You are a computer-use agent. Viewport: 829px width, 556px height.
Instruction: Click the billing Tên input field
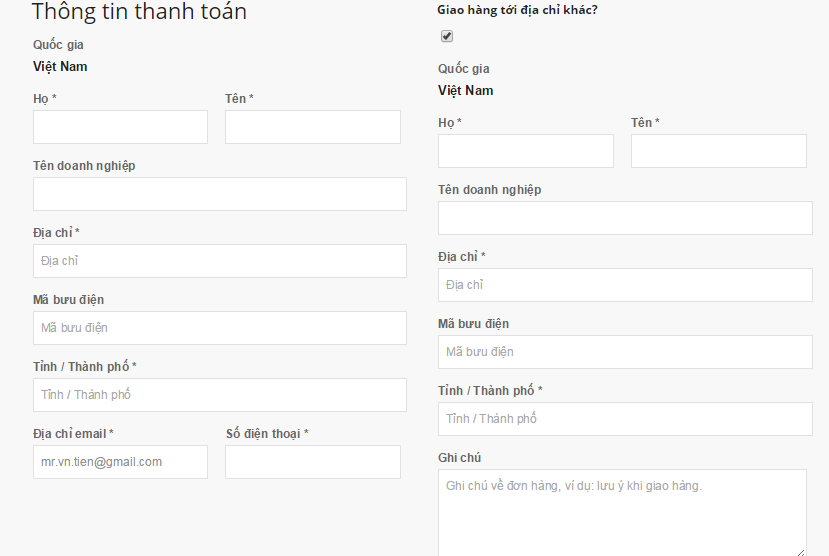point(312,127)
